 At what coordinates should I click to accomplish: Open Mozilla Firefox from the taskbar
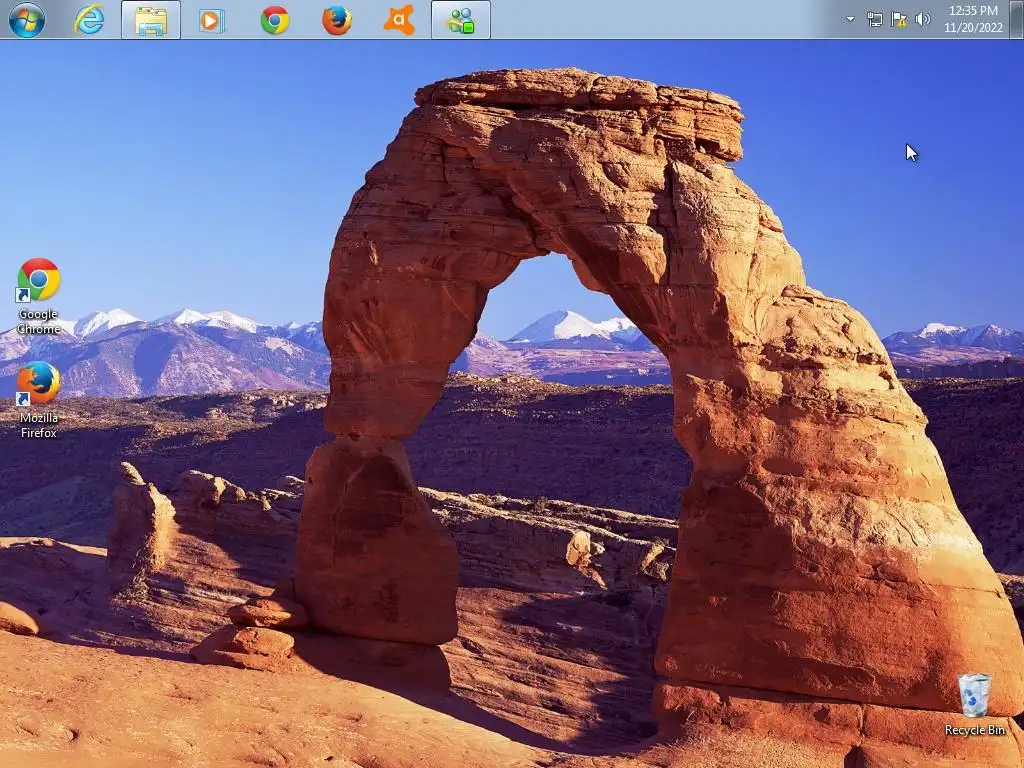pyautogui.click(x=337, y=20)
